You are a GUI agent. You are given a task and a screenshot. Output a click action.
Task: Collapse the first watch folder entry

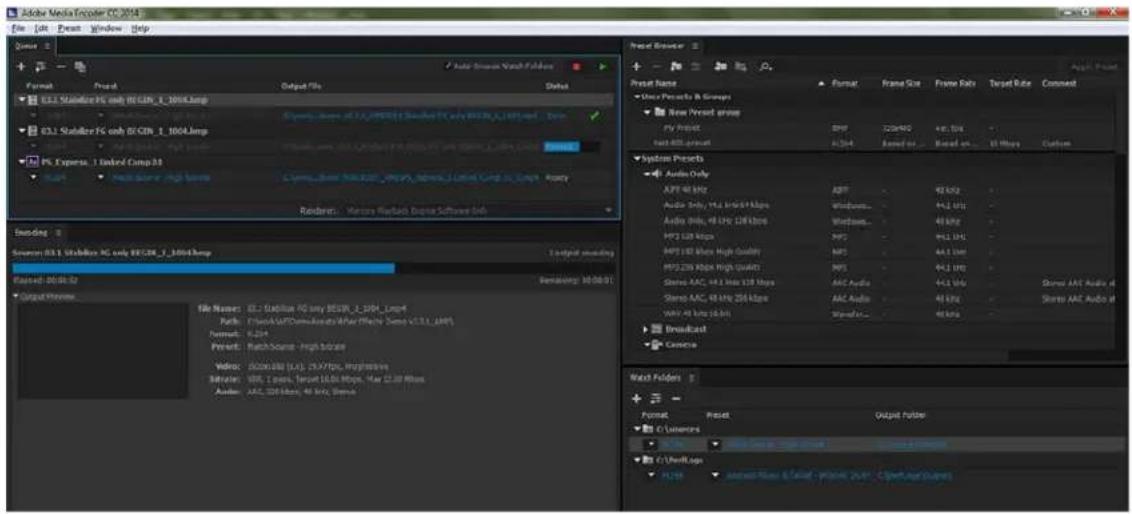636,429
